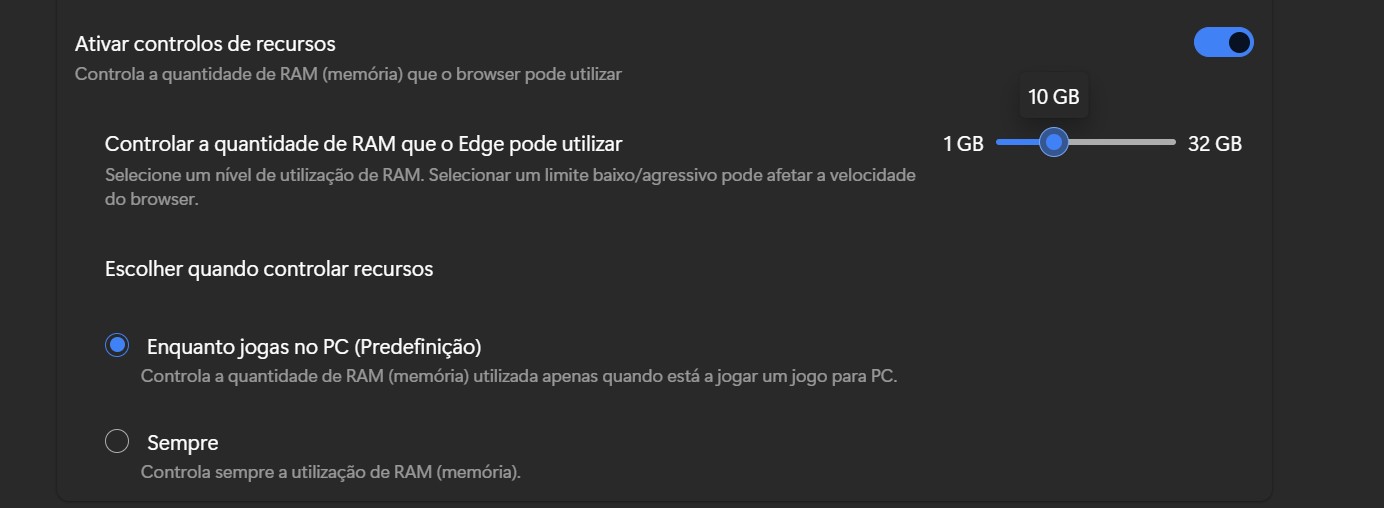
Task: Click the 10 GB slider value tooltip
Action: (1053, 97)
